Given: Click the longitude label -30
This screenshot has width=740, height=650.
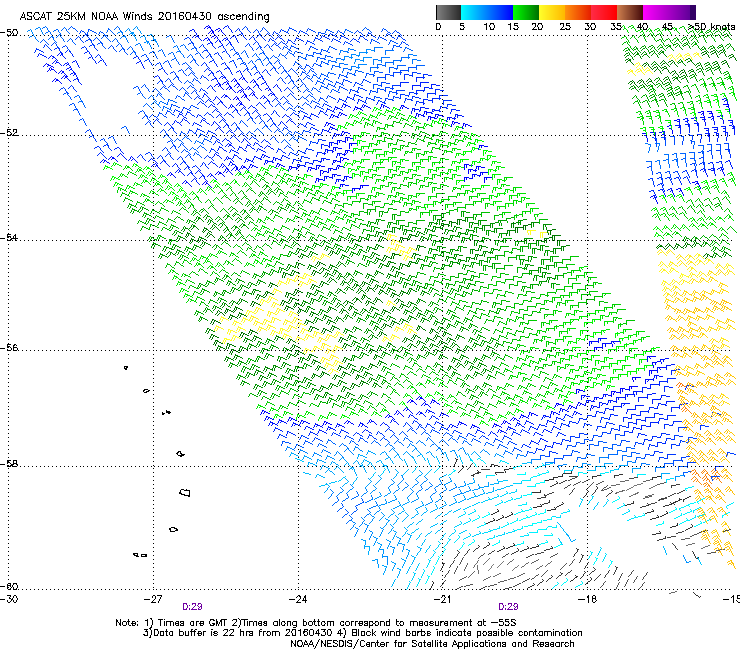Looking at the screenshot, I should click(x=8, y=599).
